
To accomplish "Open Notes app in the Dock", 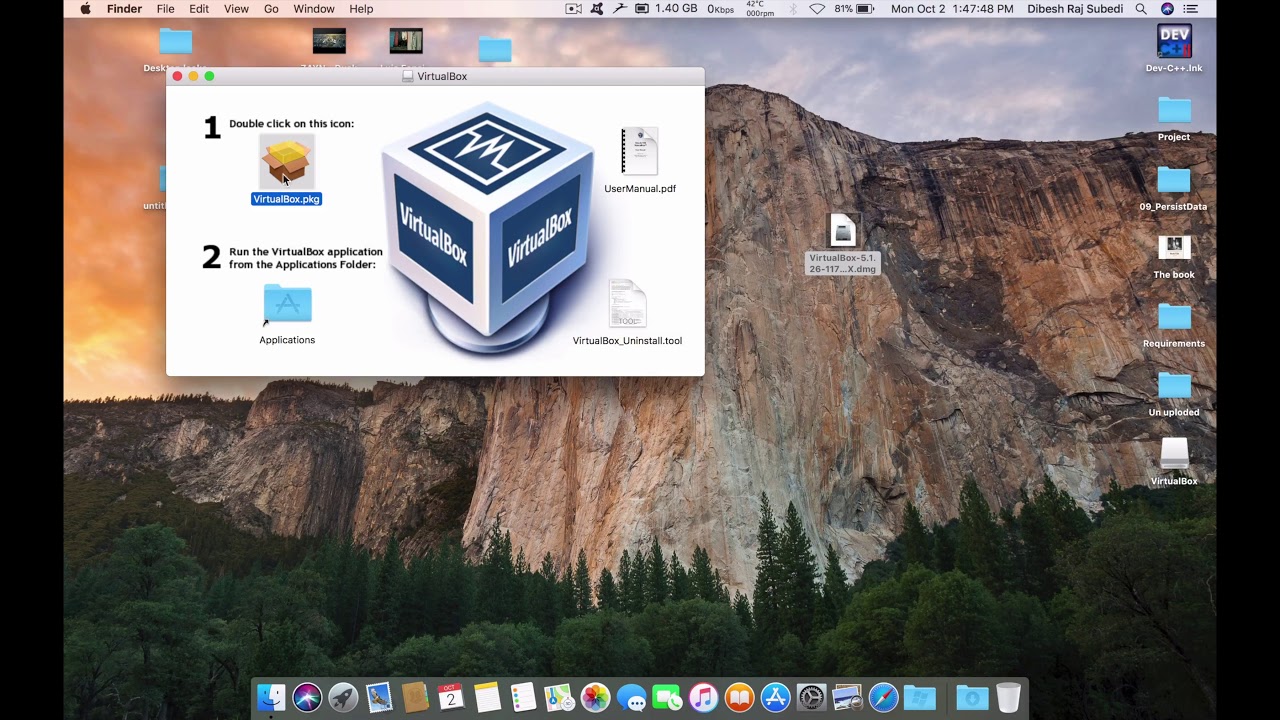I will (x=487, y=697).
